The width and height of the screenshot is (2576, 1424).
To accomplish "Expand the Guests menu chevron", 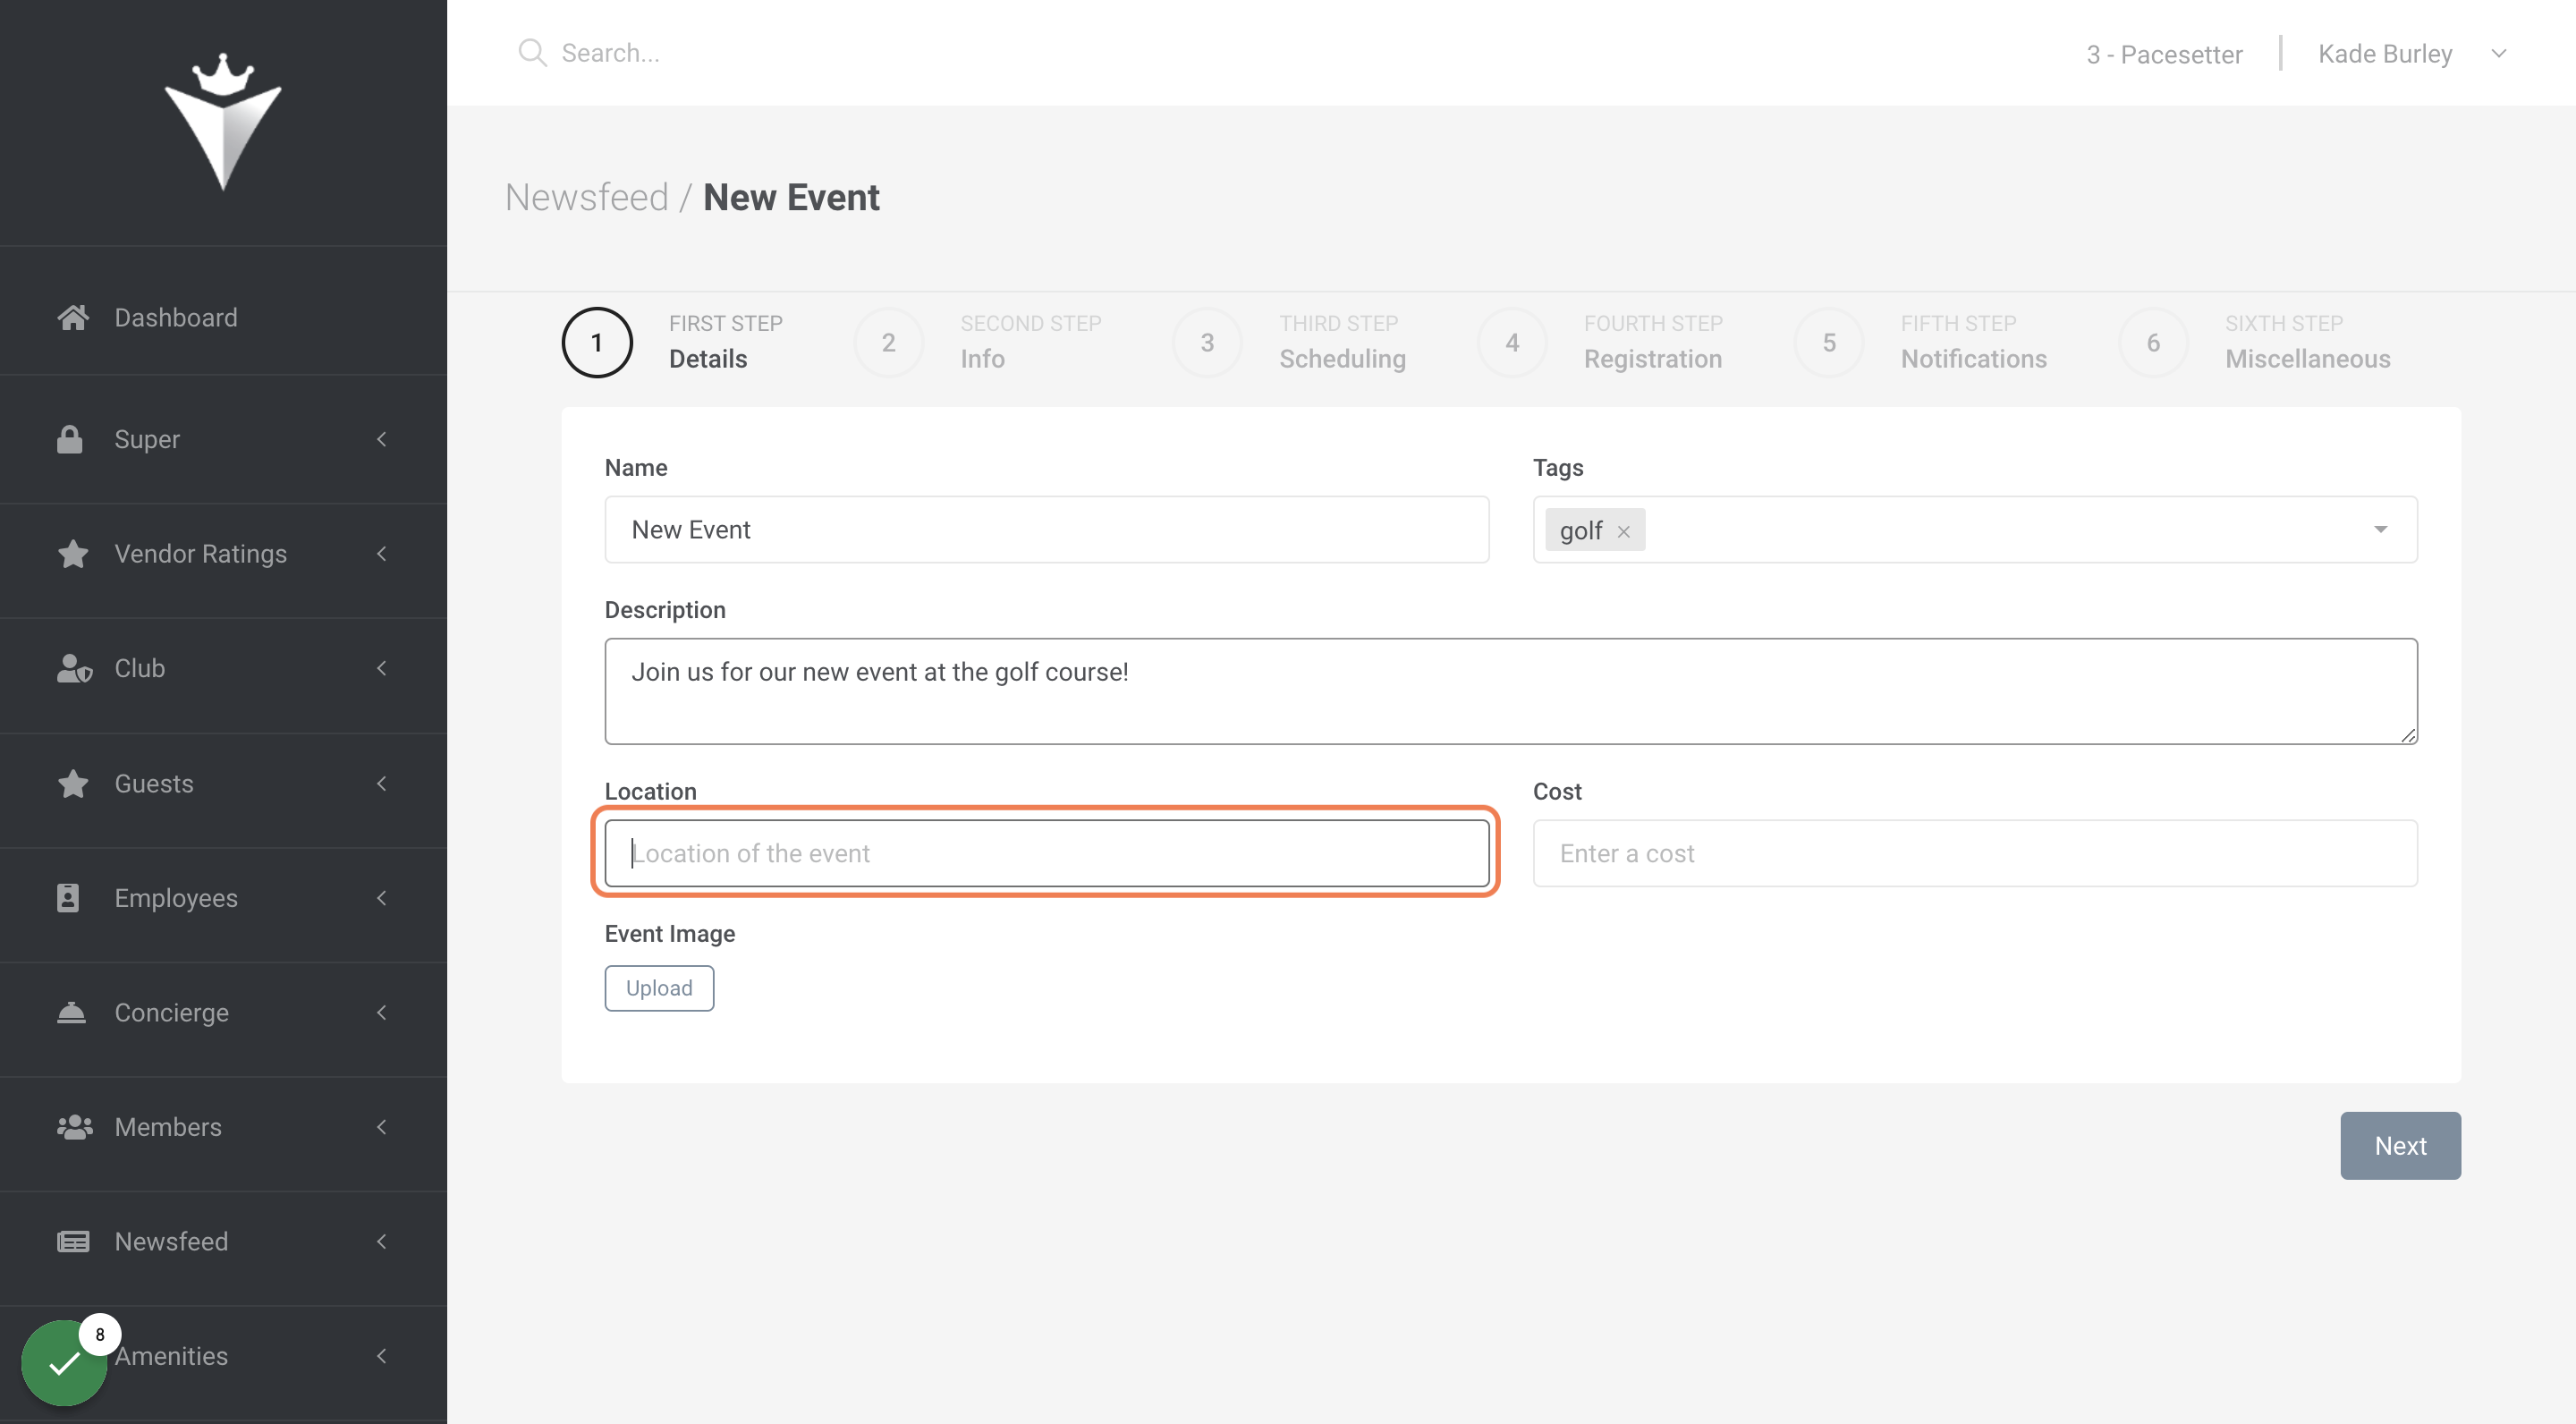I will tap(381, 783).
